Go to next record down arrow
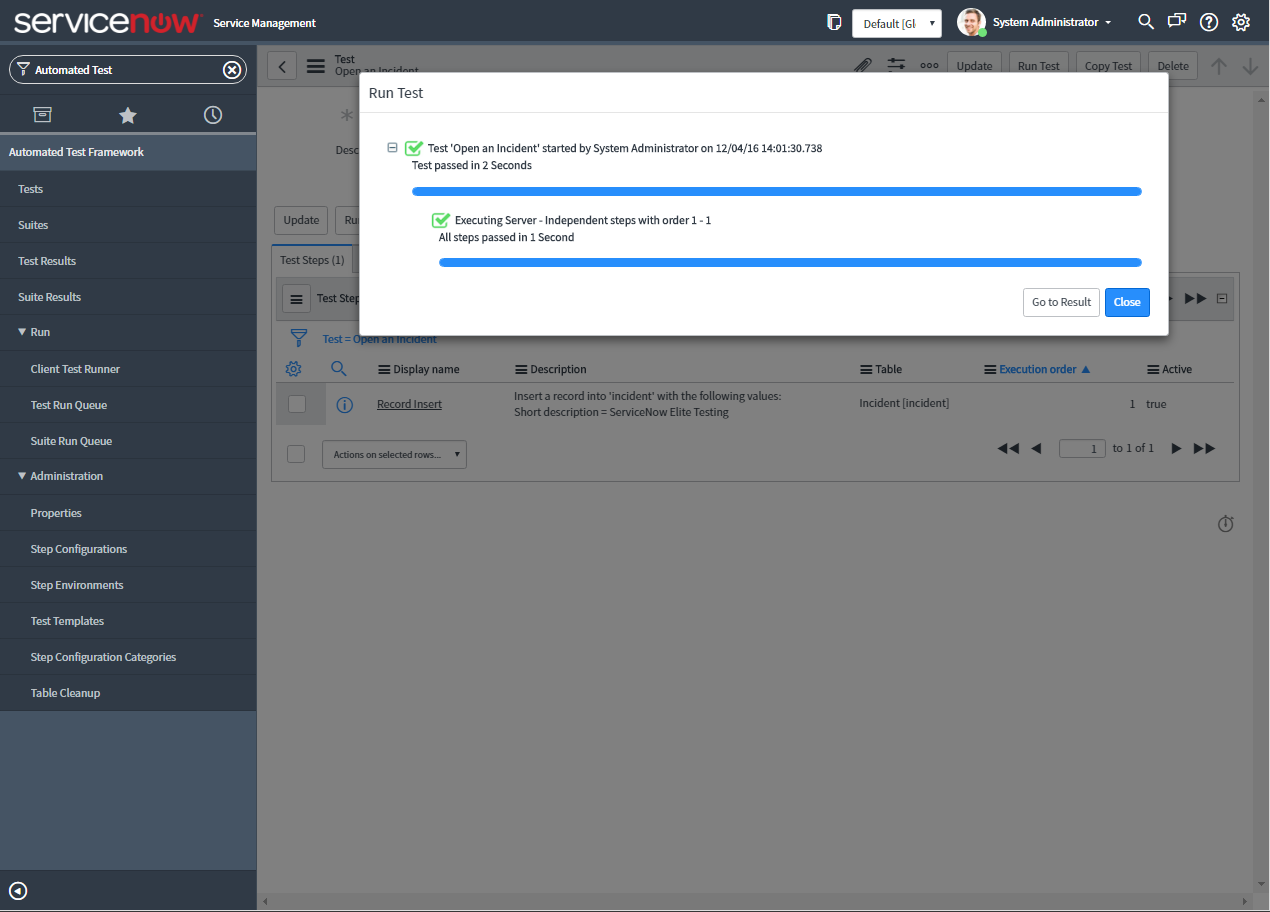Image resolution: width=1270 pixels, height=912 pixels. coord(1250,66)
